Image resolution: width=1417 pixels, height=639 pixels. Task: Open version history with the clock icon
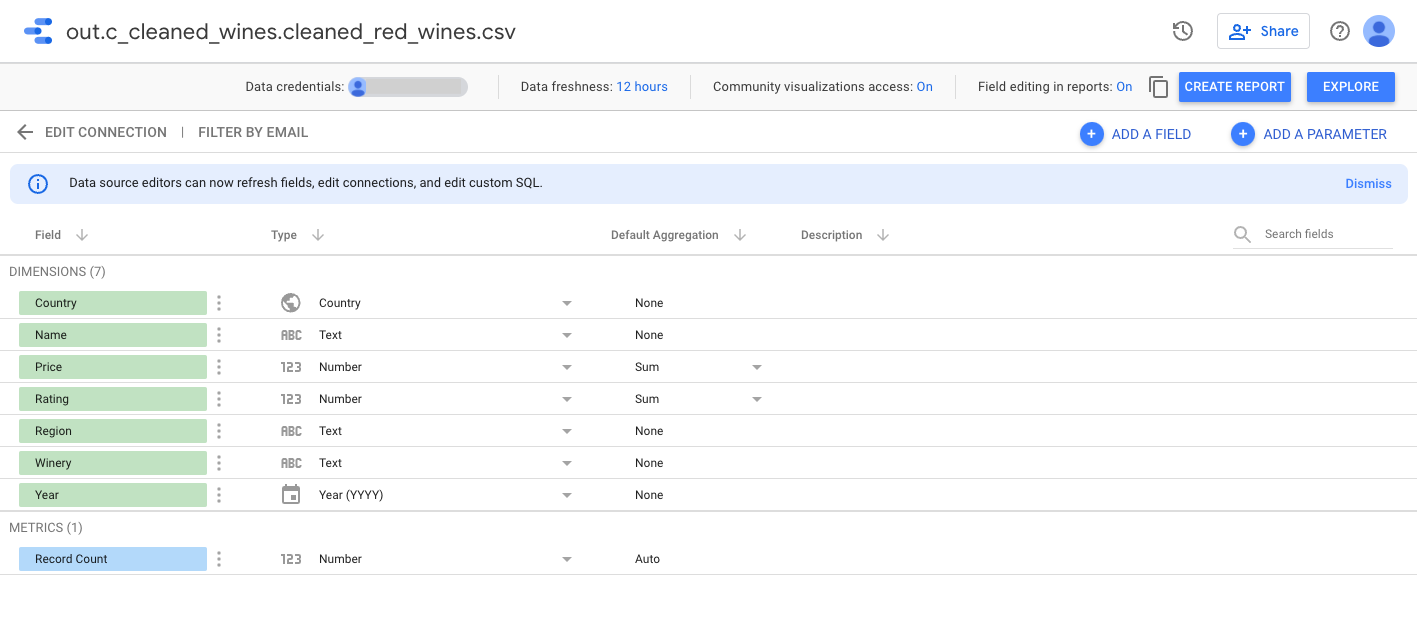coord(1182,31)
